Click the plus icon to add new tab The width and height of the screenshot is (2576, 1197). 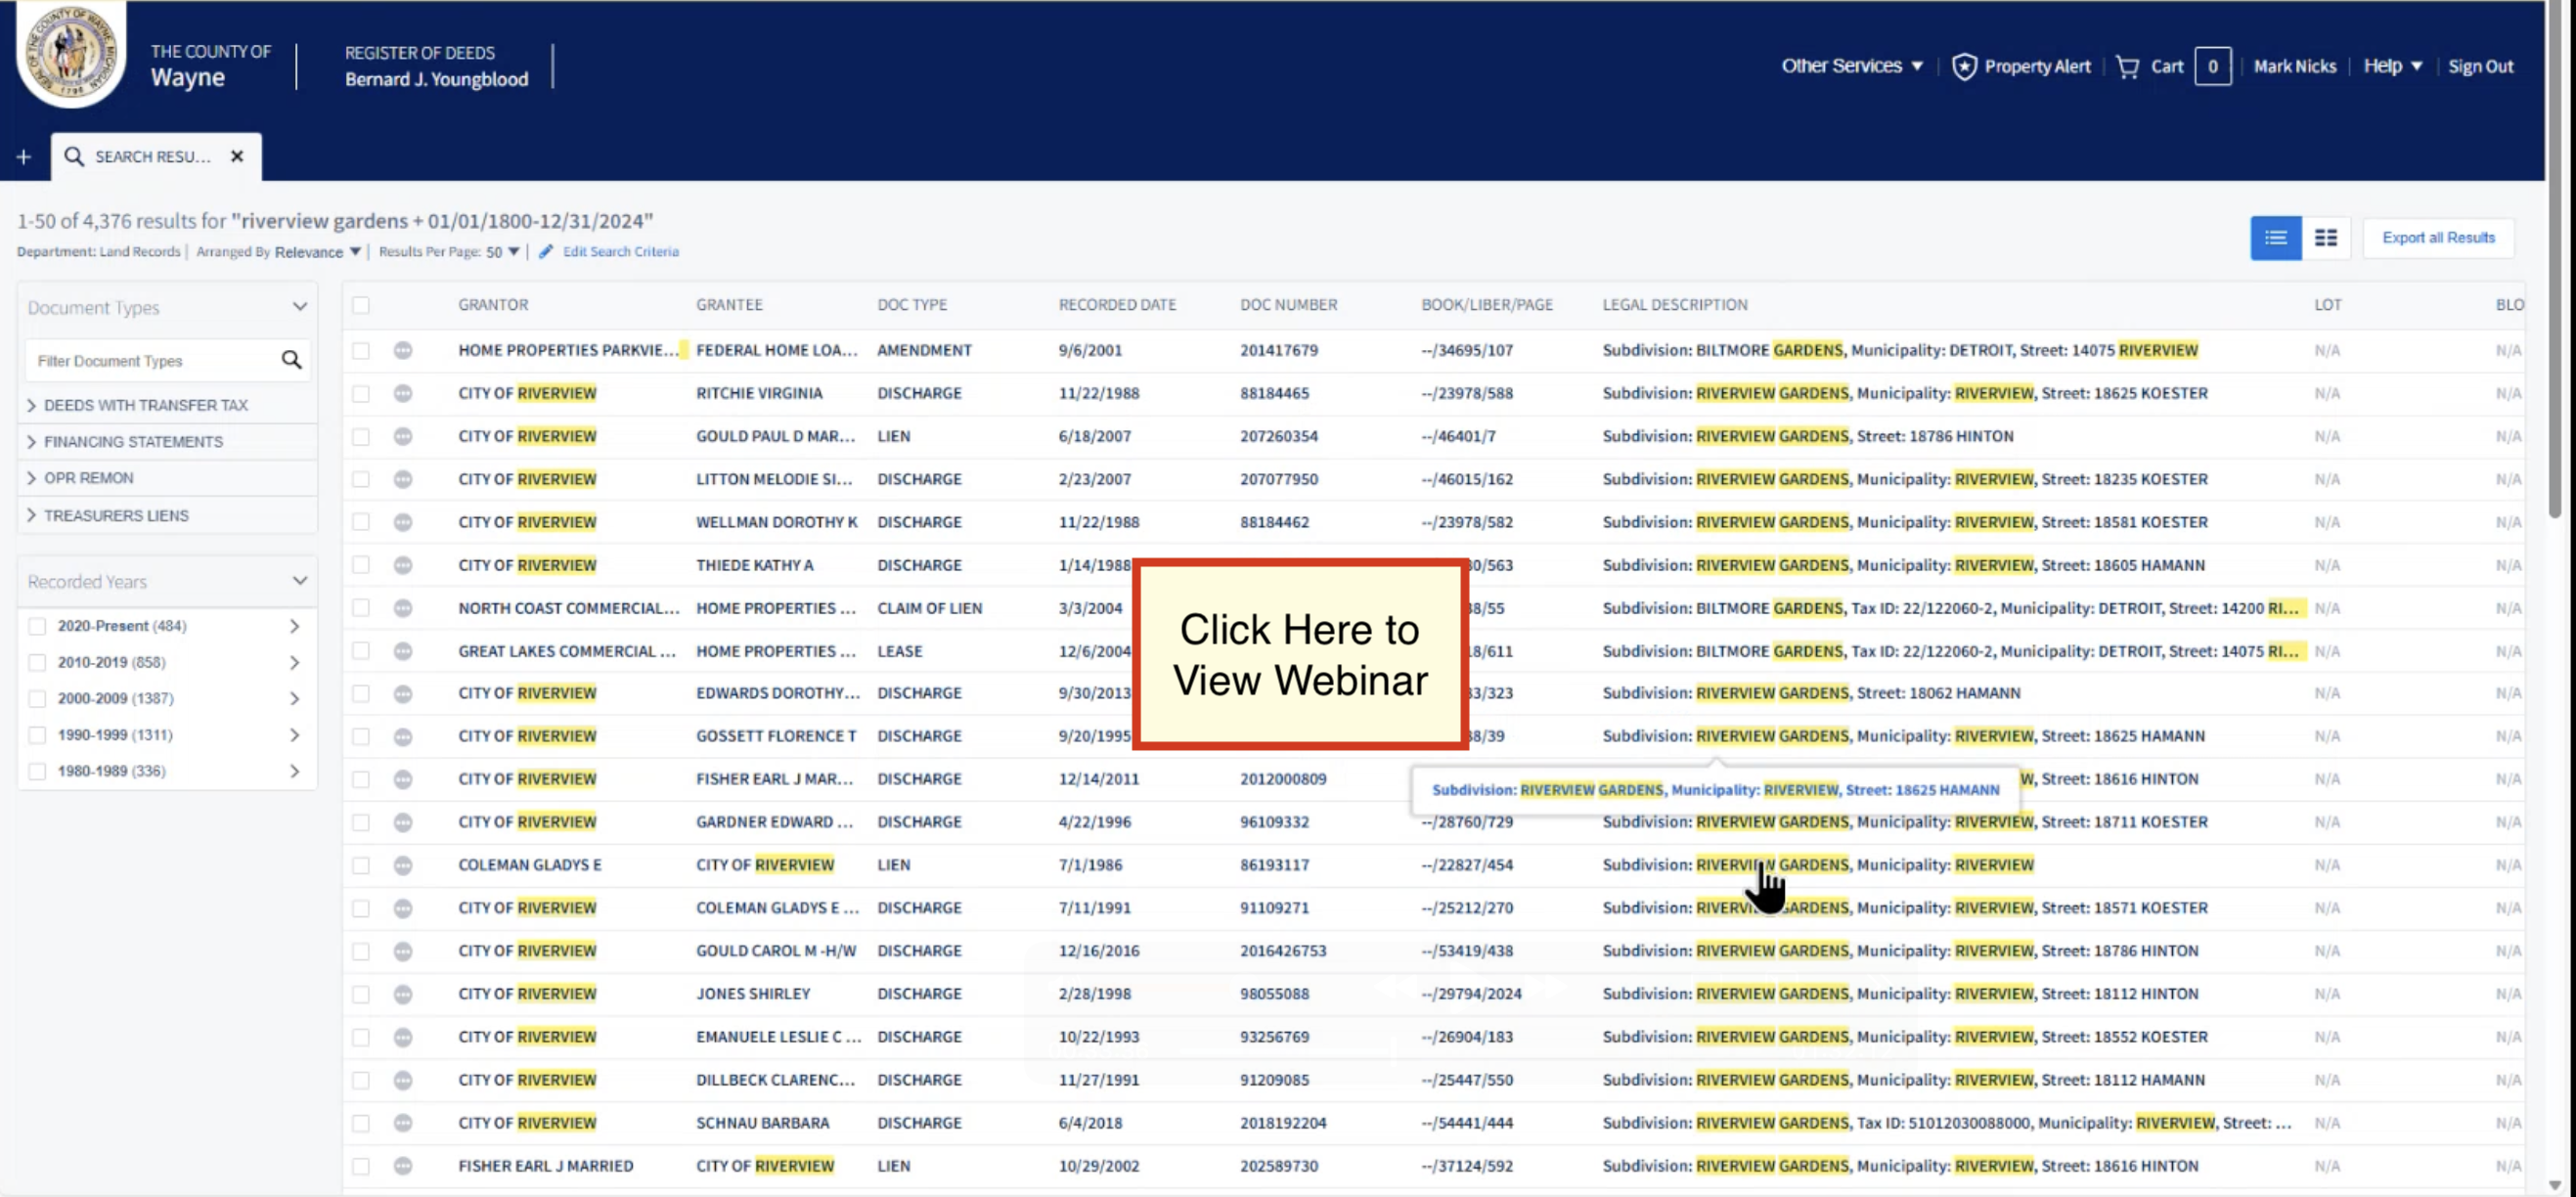24,157
